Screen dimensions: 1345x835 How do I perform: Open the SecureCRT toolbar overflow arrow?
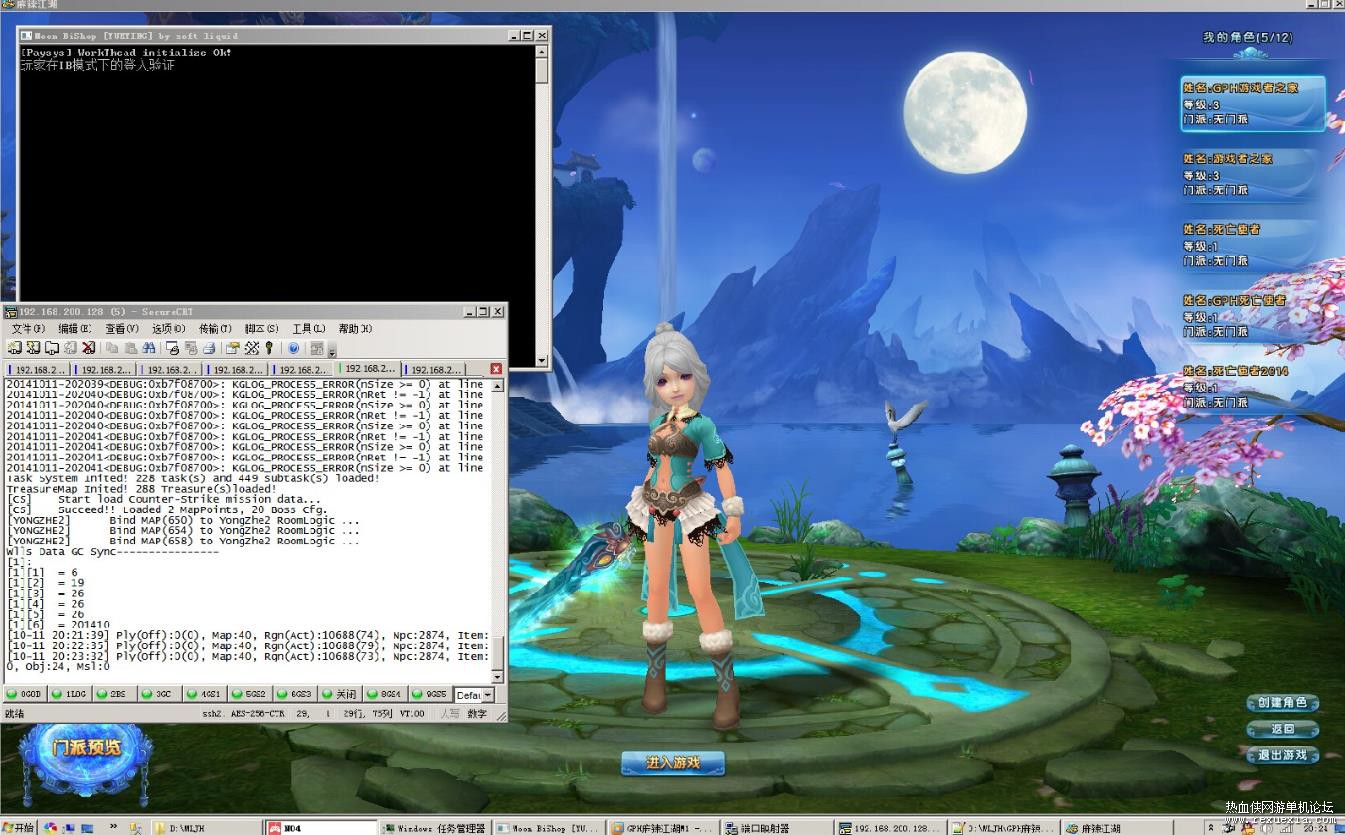click(x=332, y=351)
